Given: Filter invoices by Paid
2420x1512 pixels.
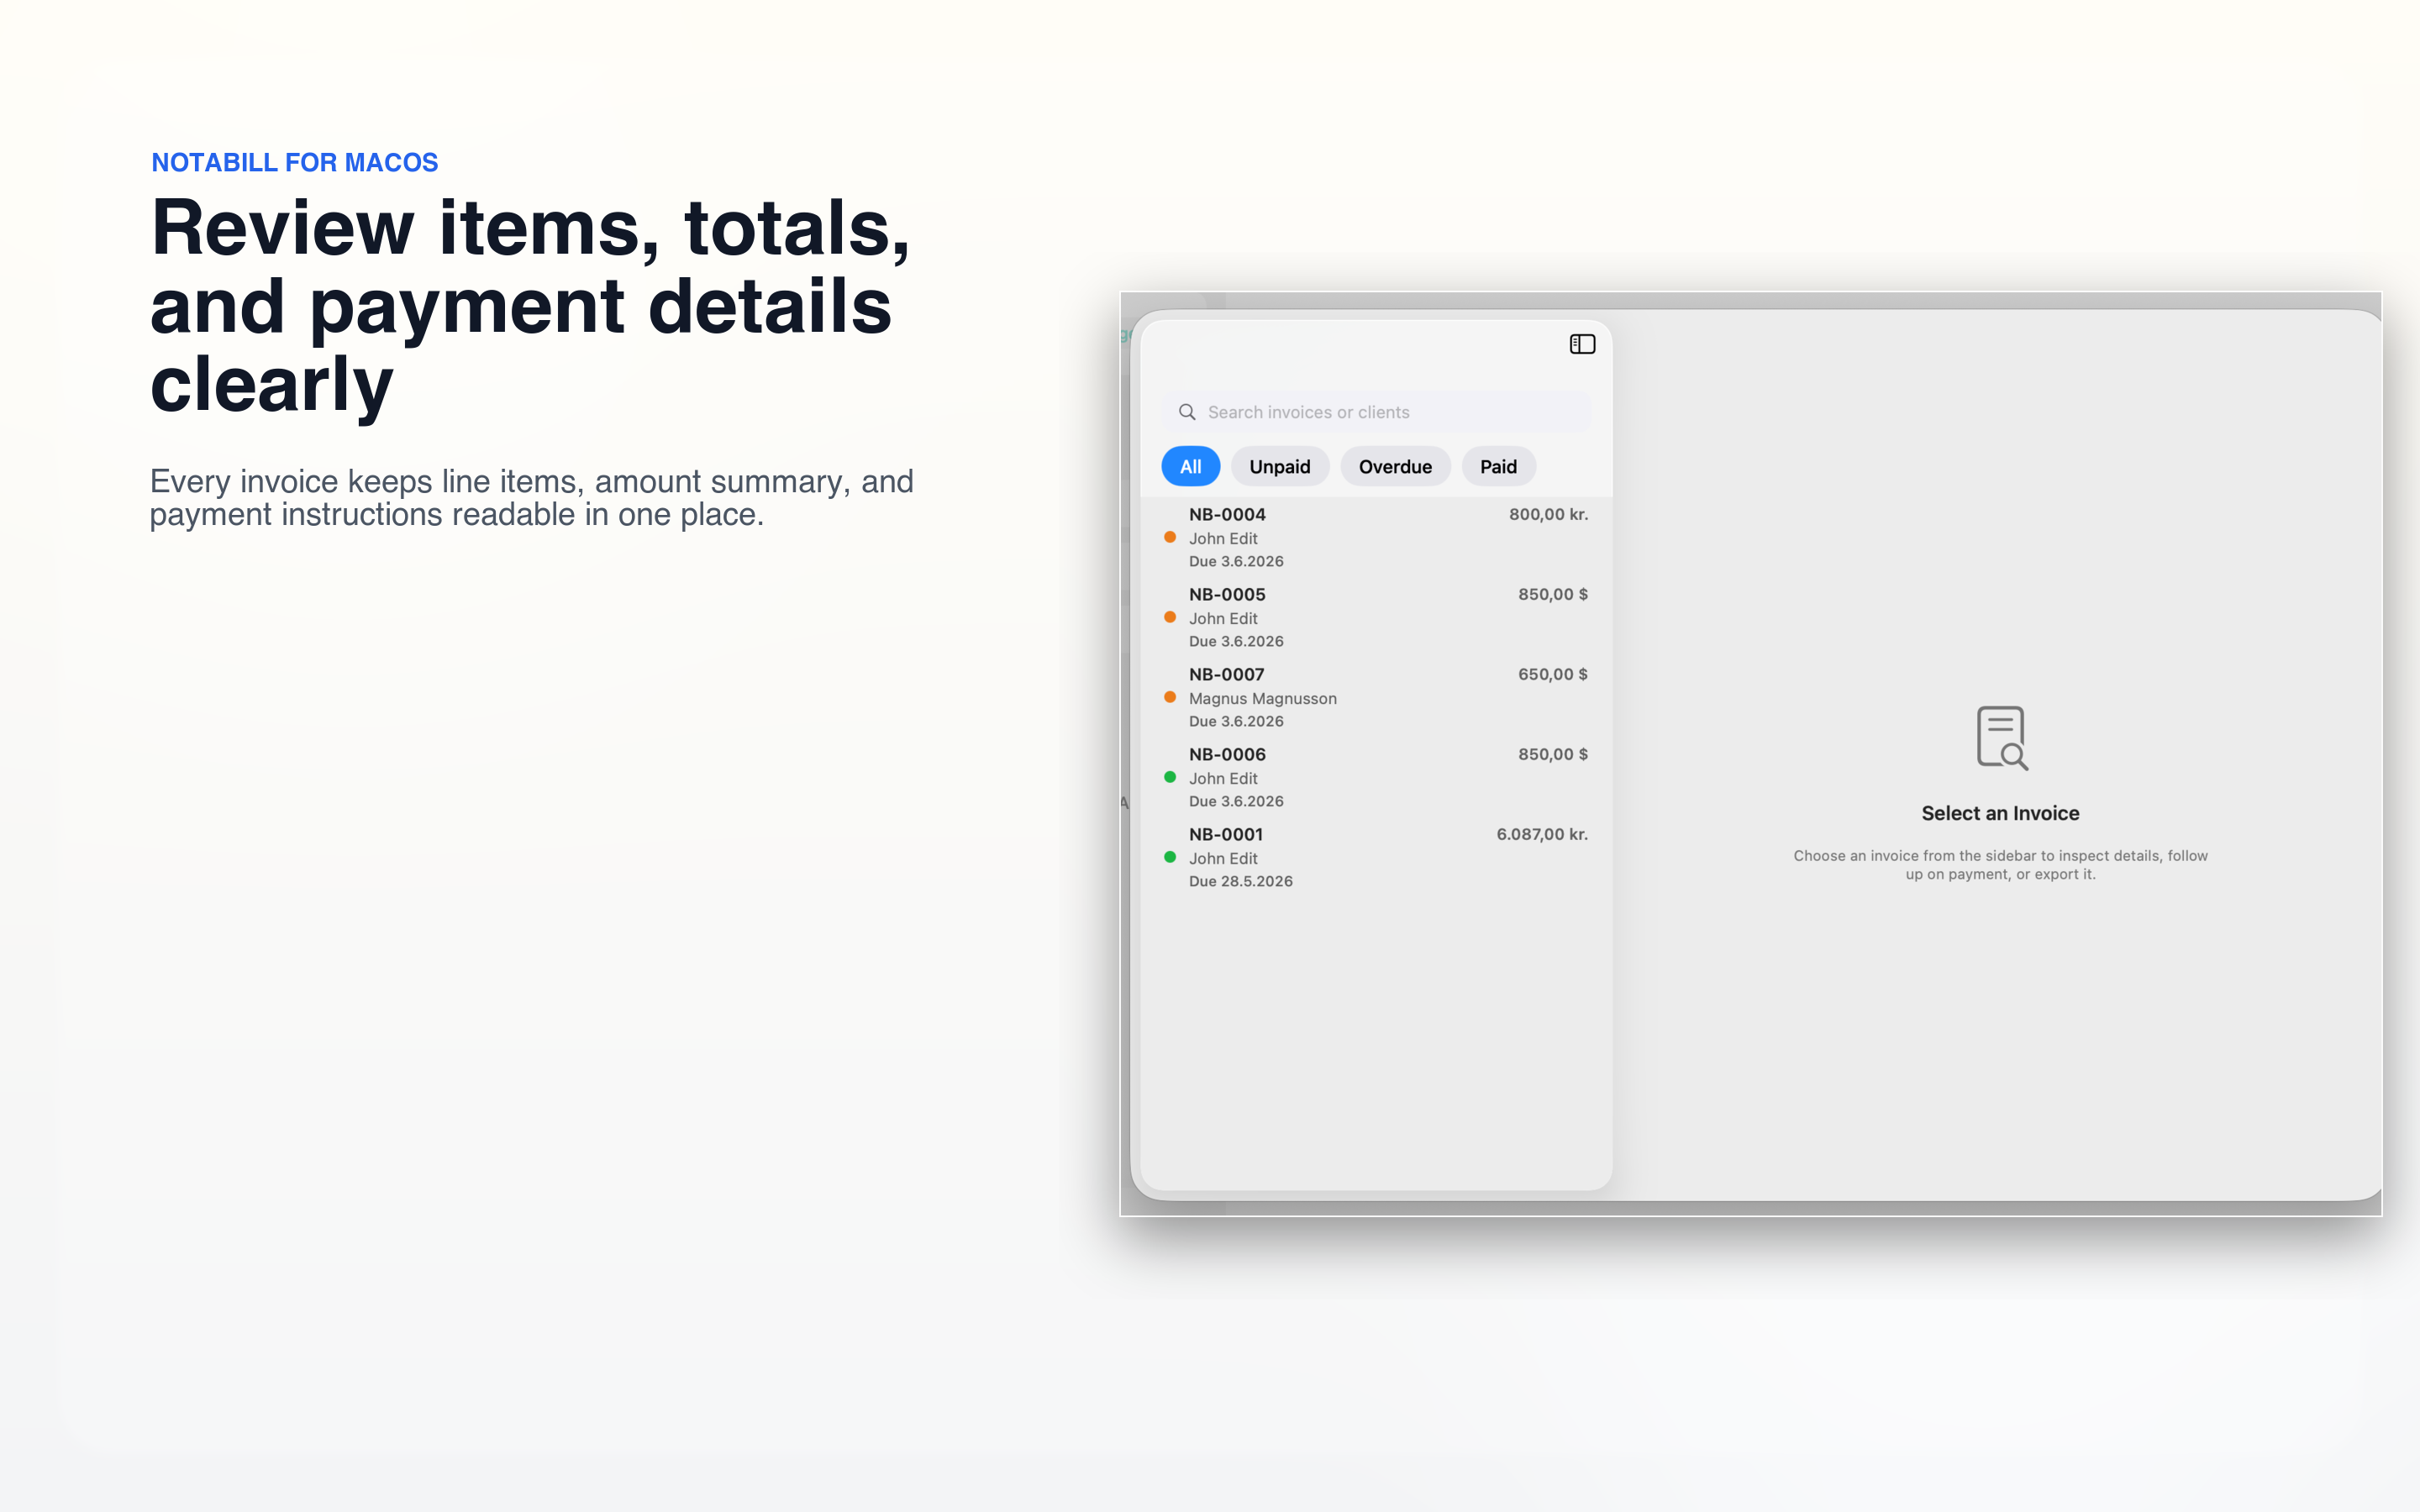Looking at the screenshot, I should point(1498,466).
